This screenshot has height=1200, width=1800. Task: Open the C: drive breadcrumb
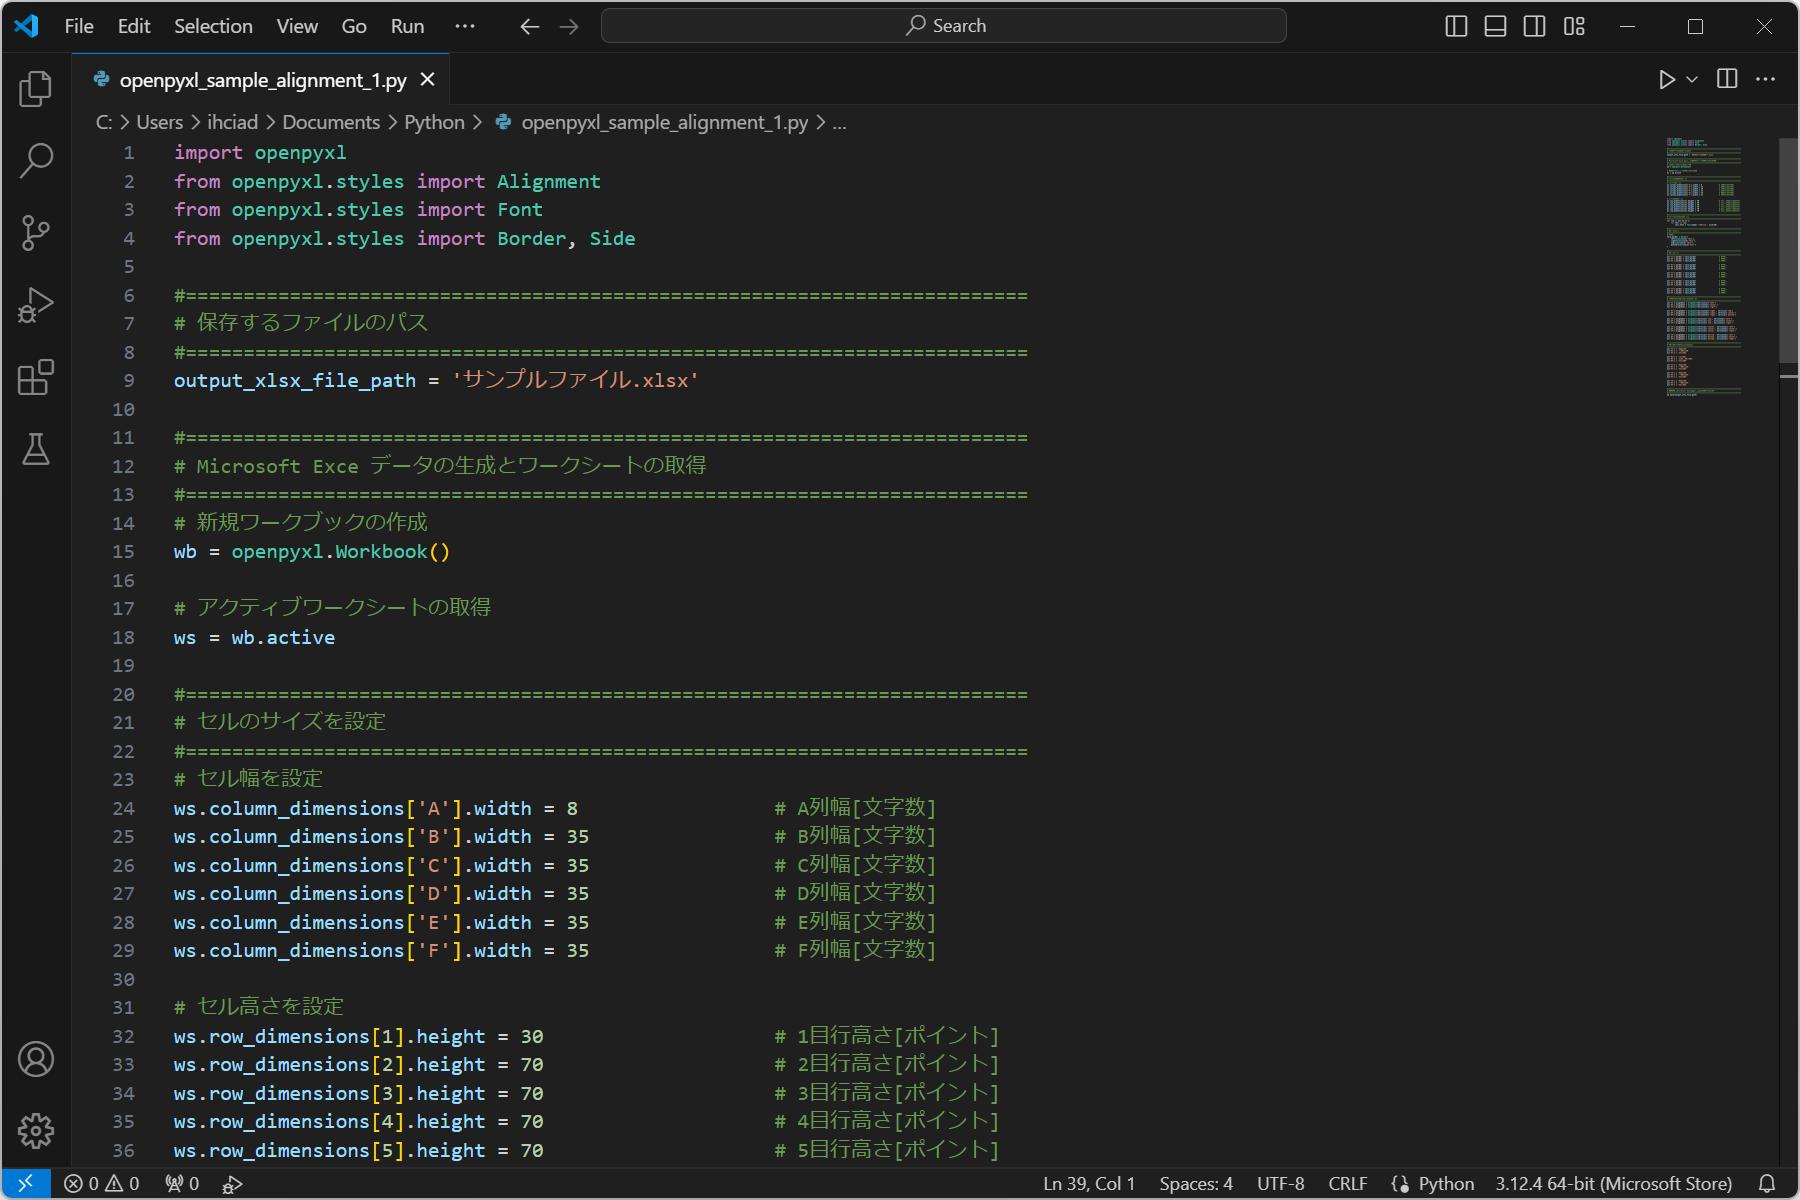pyautogui.click(x=104, y=122)
